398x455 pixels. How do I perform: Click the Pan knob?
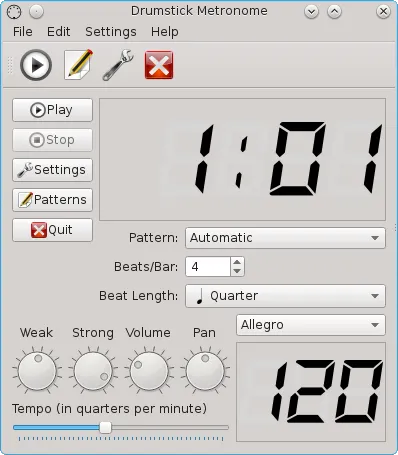coord(205,371)
